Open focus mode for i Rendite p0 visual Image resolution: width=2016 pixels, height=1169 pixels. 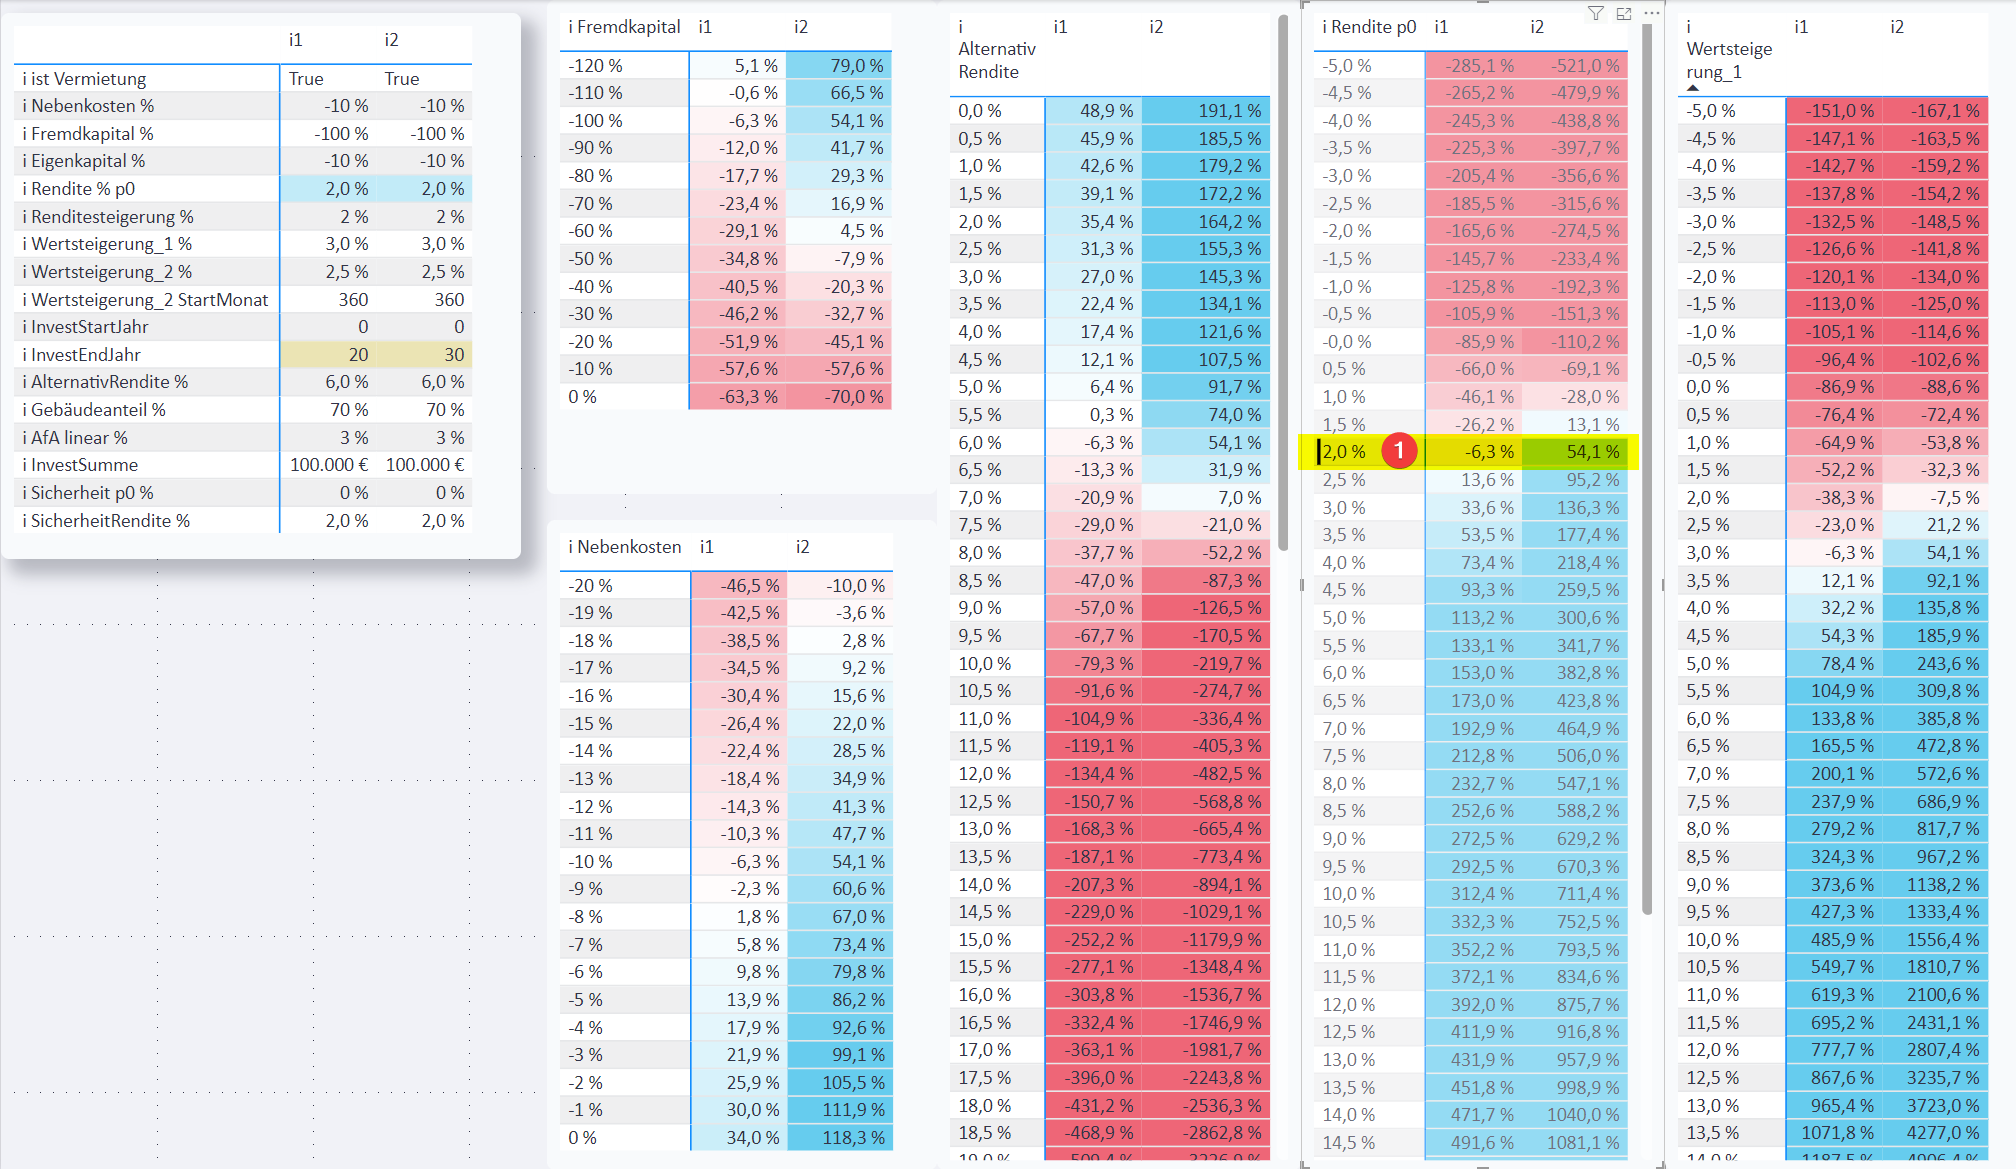(1624, 13)
